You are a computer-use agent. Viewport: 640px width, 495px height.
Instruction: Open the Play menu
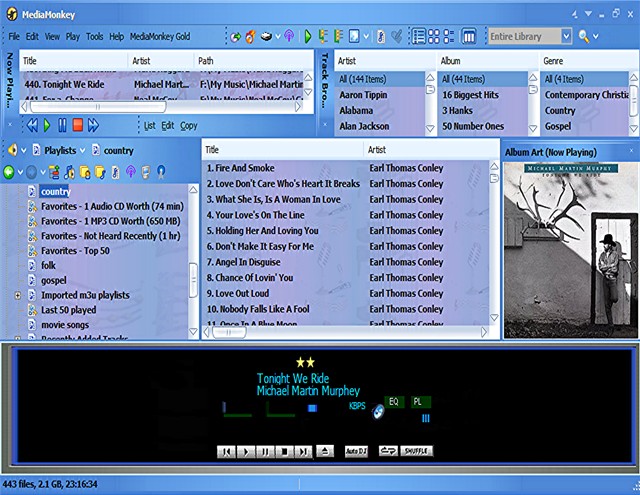coord(73,36)
